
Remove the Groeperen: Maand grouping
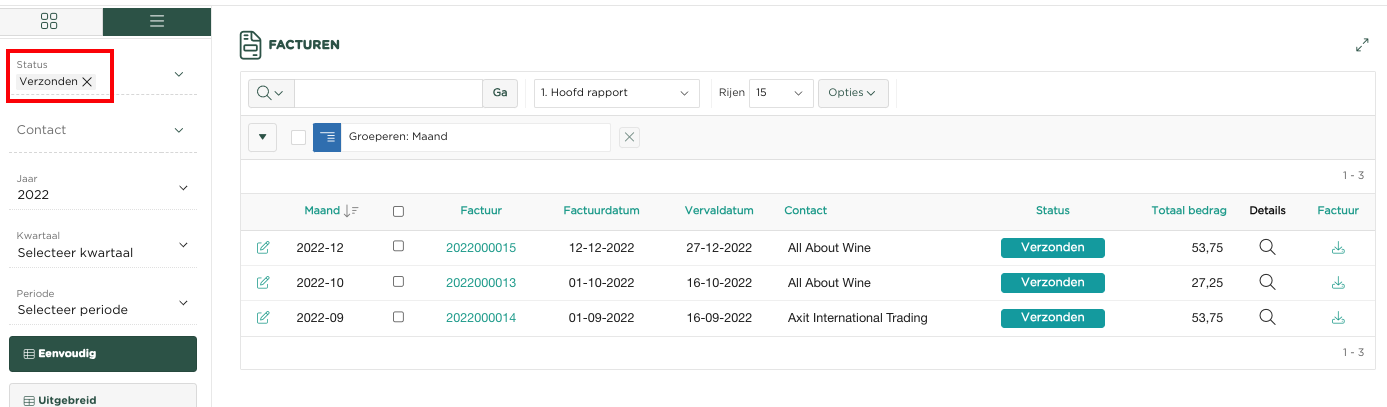click(629, 137)
